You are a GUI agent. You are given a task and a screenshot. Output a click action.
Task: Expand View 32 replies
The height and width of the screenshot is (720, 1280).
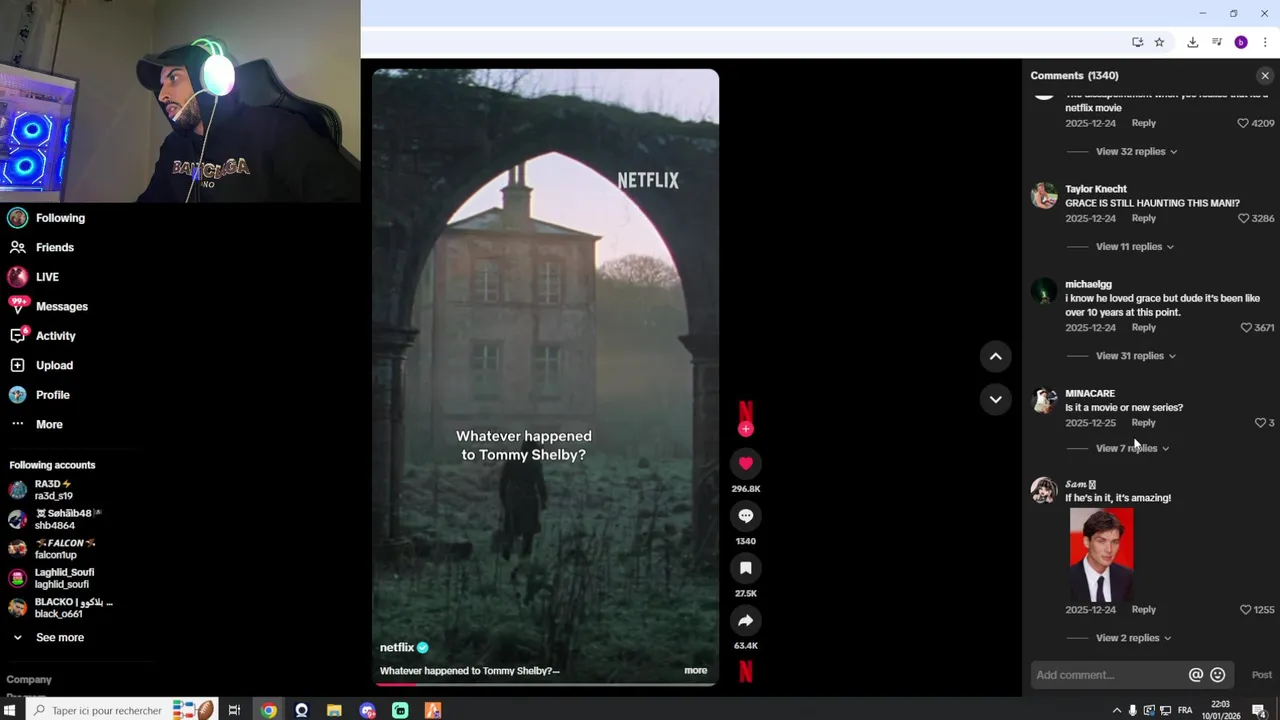coord(1136,152)
